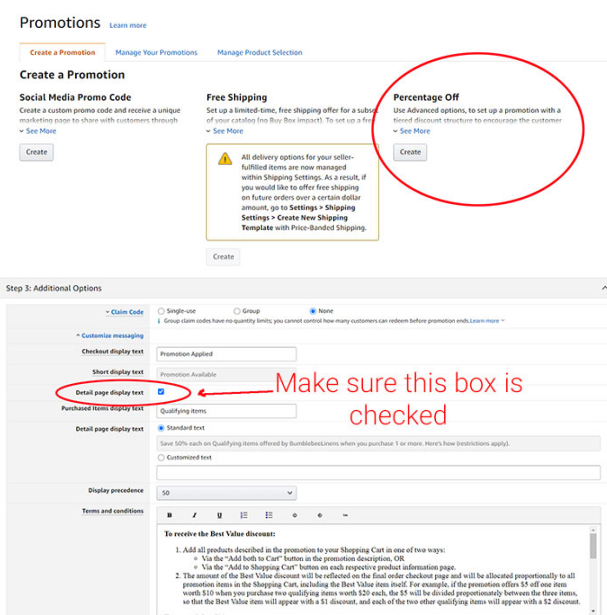Click Create under Percentage Off
Screen dimensions: 607x615
click(410, 152)
